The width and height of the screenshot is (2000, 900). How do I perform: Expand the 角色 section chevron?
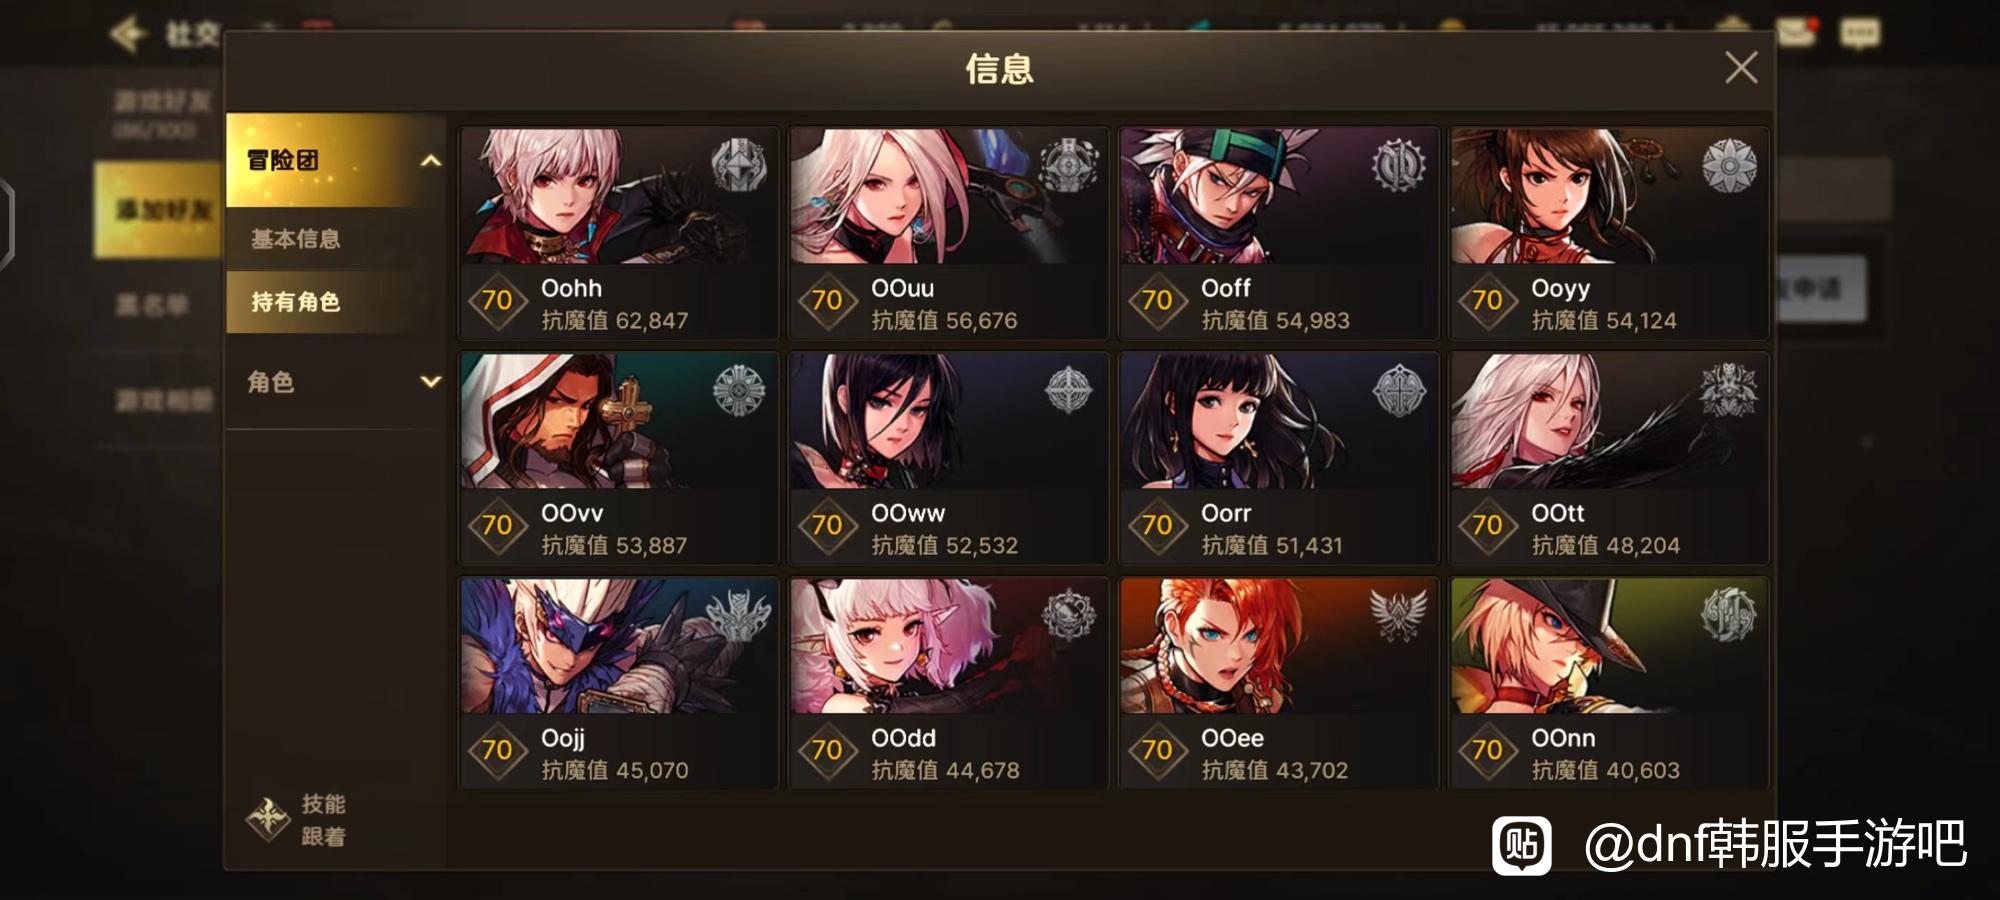[431, 381]
